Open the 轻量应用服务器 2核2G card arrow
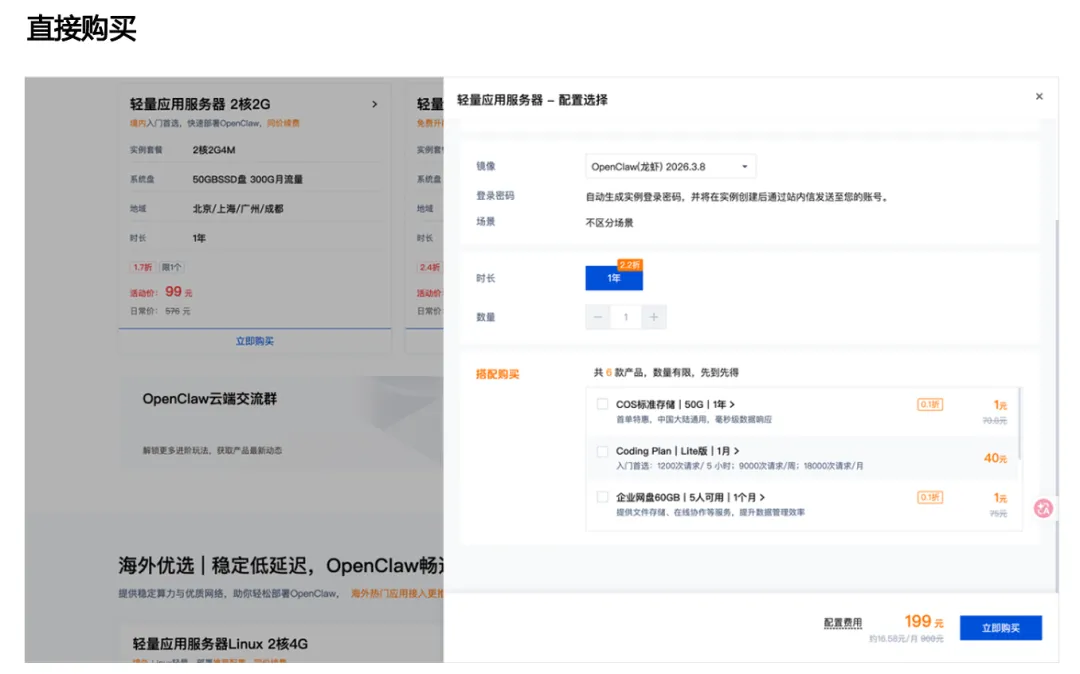Viewport: 1080px width, 674px height. (x=375, y=104)
